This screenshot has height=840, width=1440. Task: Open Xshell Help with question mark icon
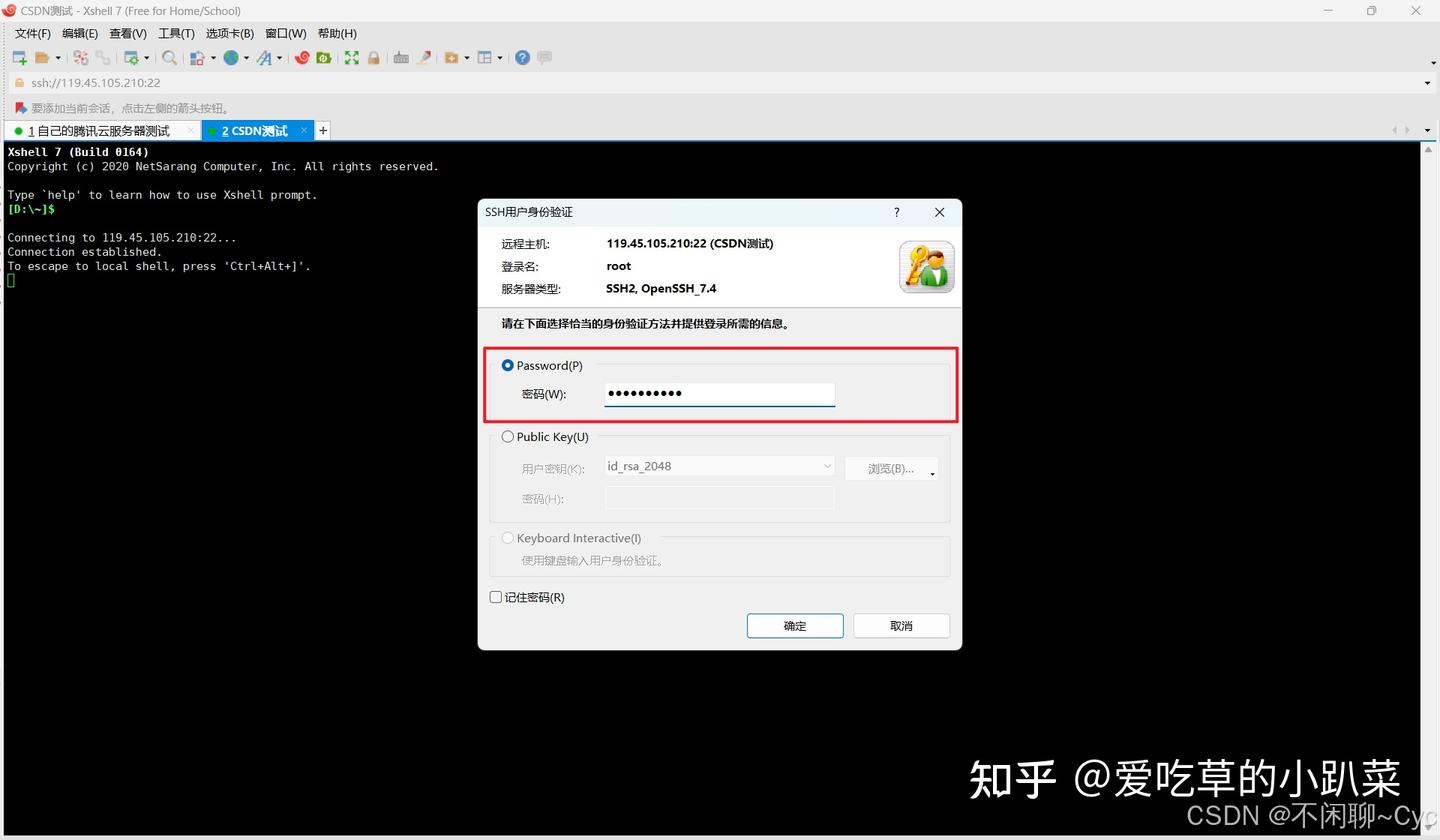pyautogui.click(x=521, y=57)
